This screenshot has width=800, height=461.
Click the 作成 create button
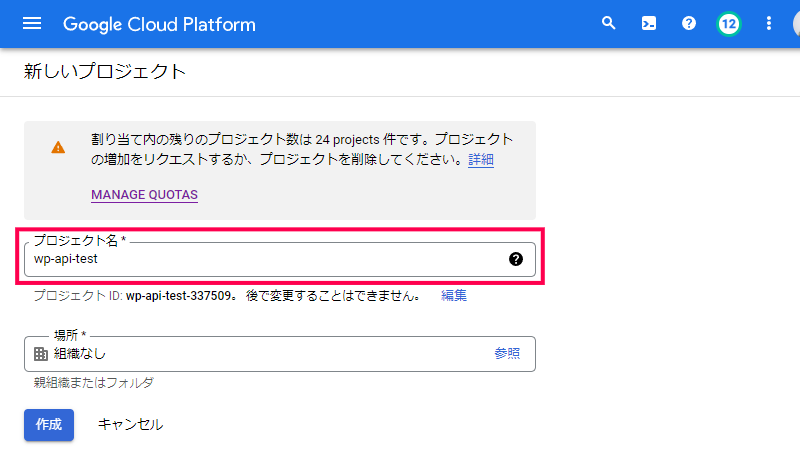point(49,425)
